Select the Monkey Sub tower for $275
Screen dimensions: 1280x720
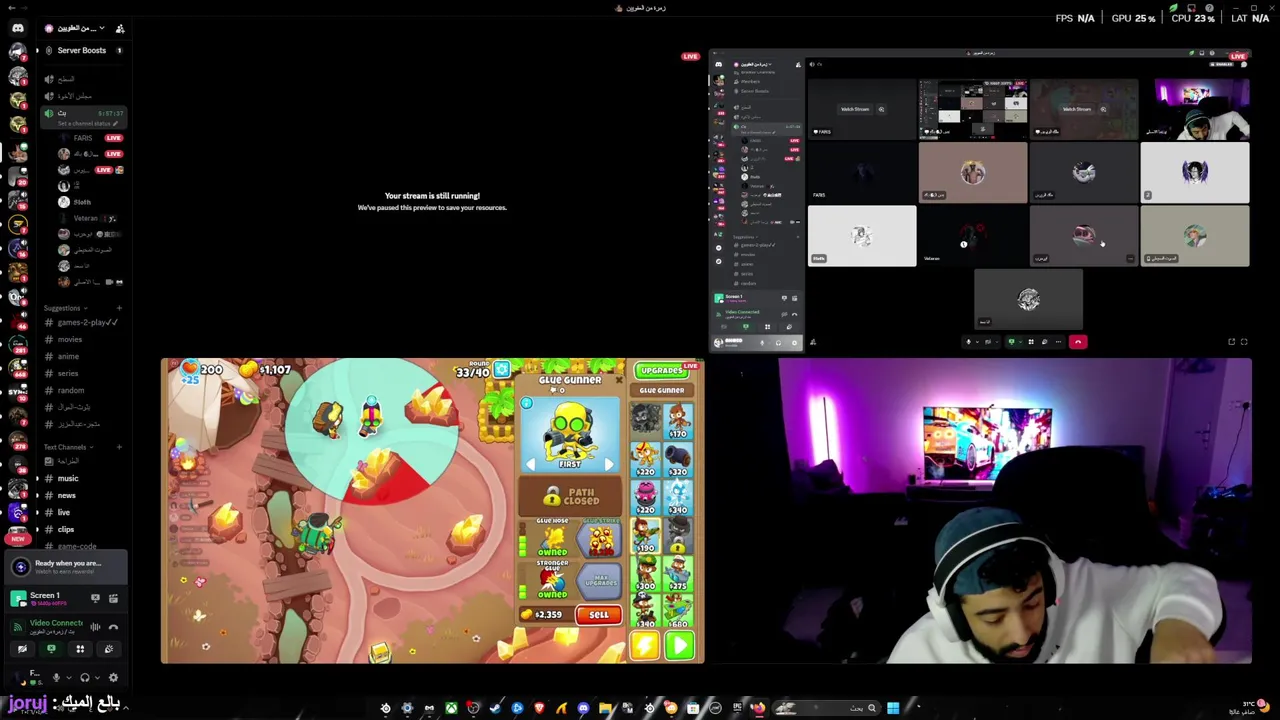tap(679, 573)
